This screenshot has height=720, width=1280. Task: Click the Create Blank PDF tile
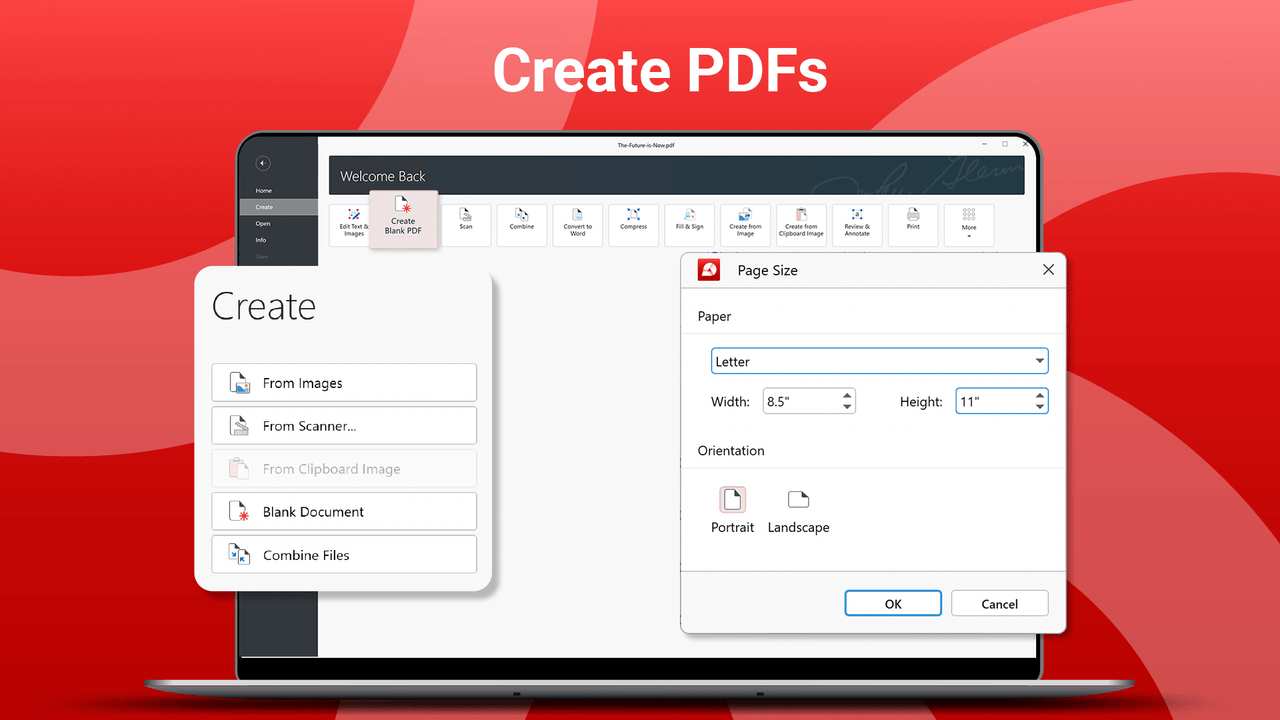[x=403, y=218]
